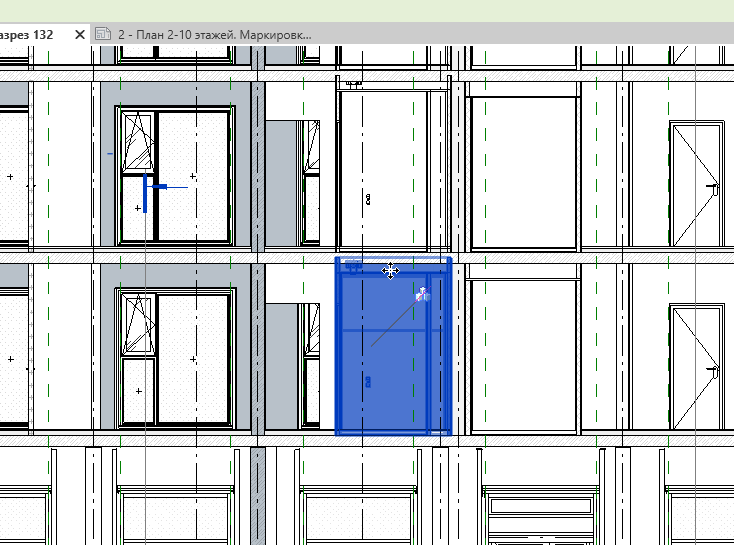Screen dimensions: 734x545
Task: Select the lower-left window's tilt-turn sash
Action: (137, 324)
